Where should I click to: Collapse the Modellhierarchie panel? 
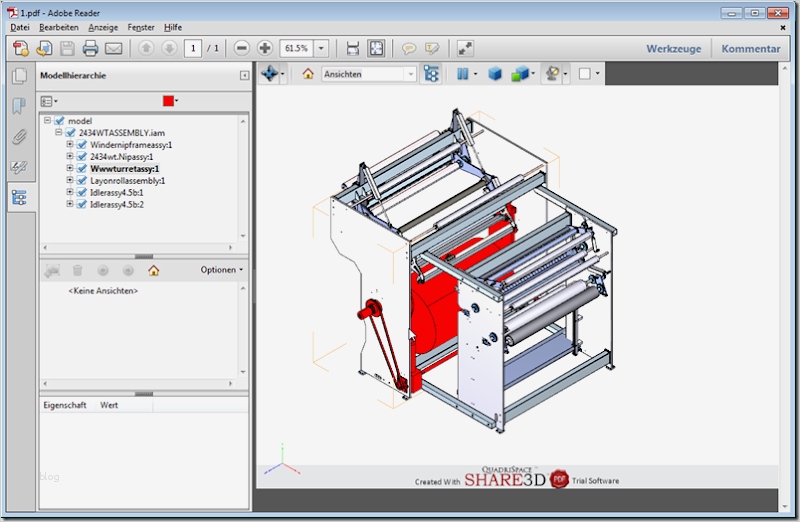click(244, 76)
